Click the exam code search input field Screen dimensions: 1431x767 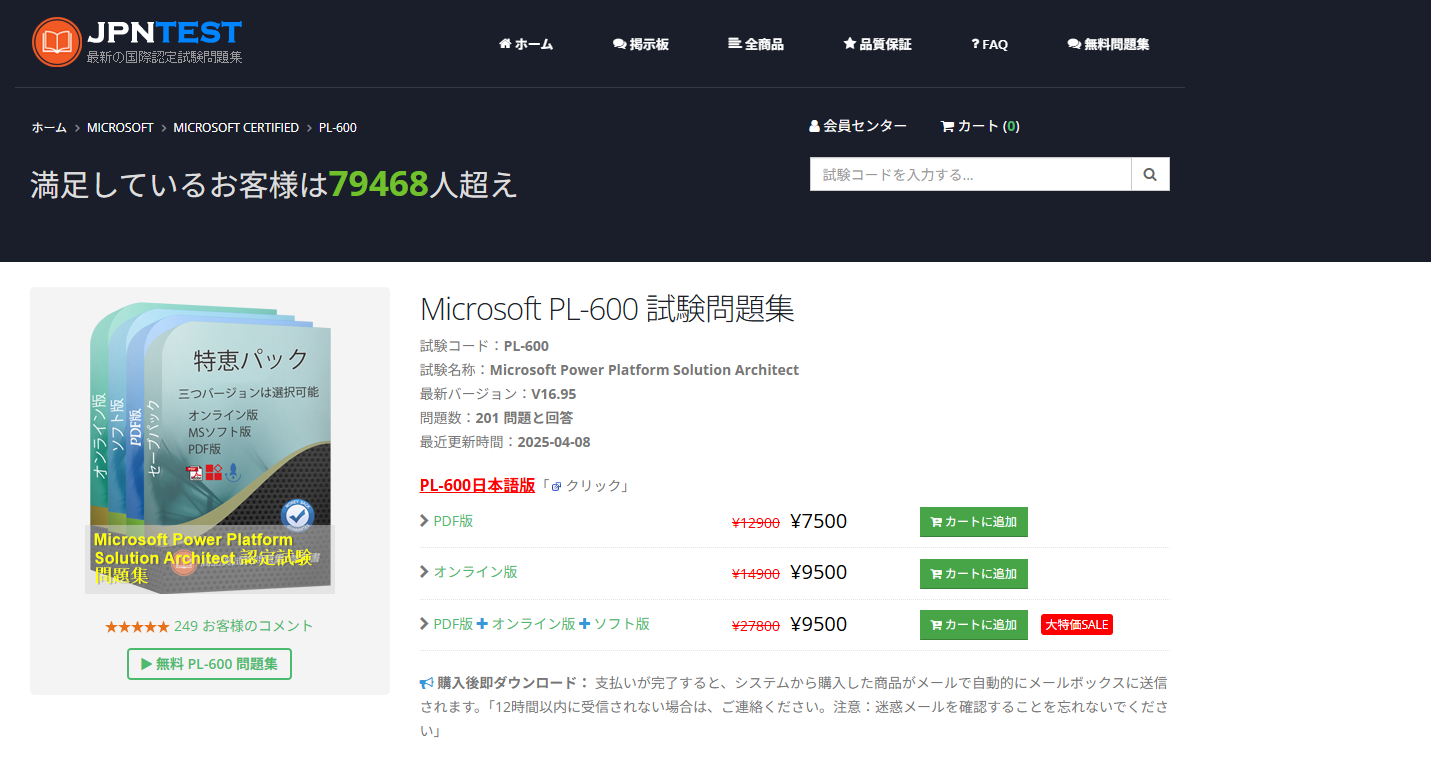[x=970, y=174]
